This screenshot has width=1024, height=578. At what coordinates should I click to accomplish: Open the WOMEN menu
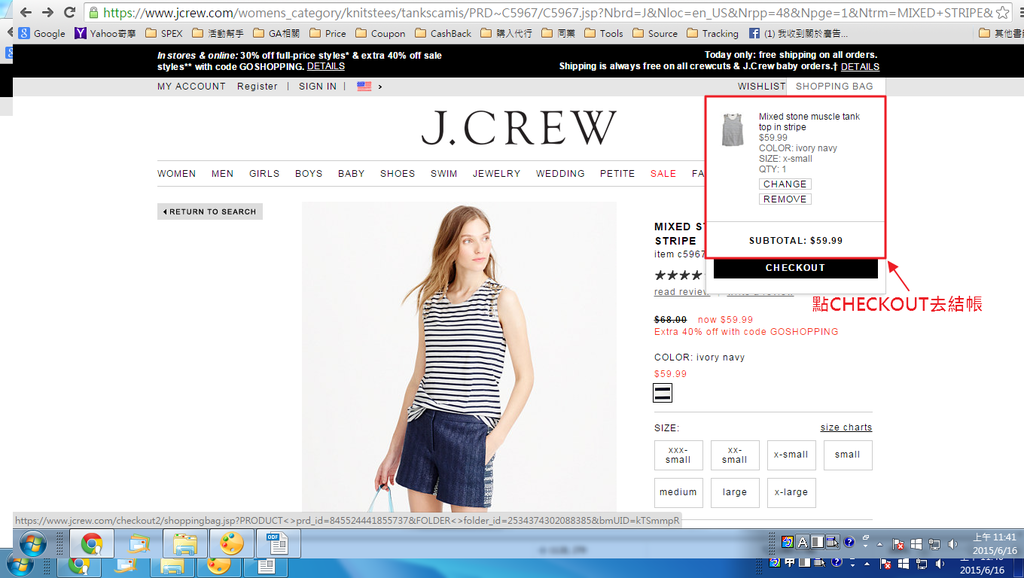coord(176,174)
